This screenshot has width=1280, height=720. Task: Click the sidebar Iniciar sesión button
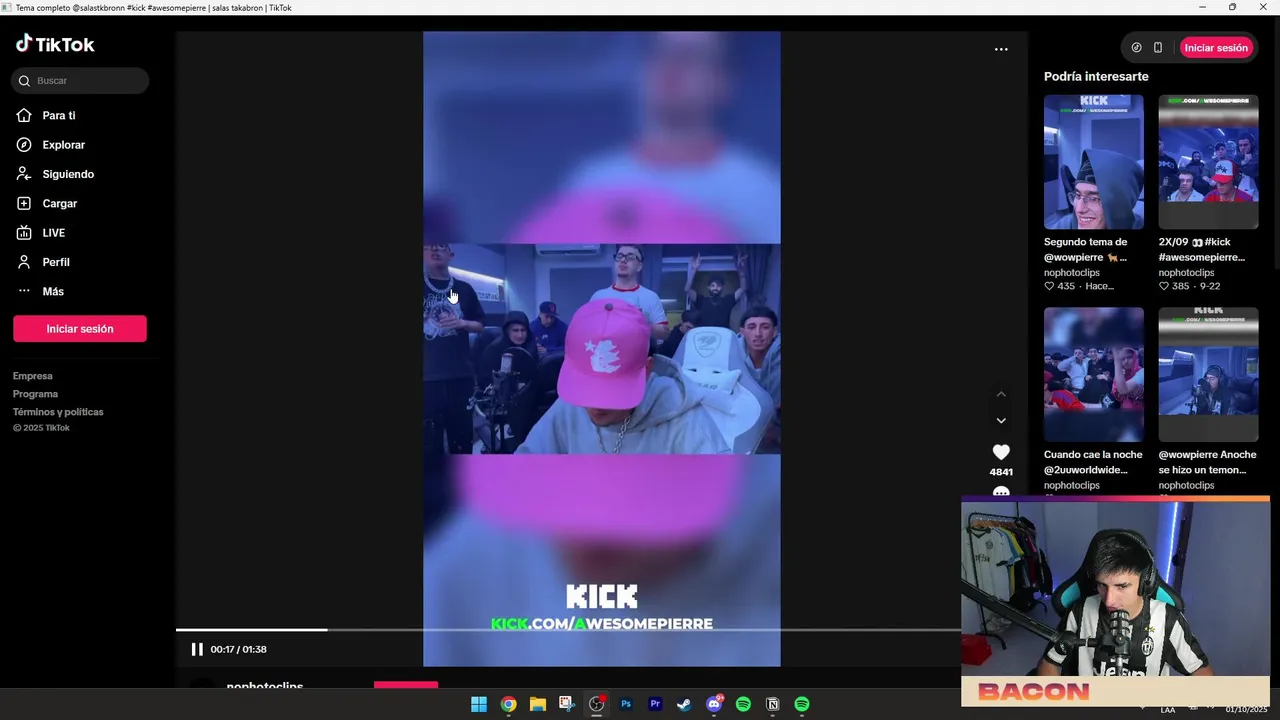80,329
